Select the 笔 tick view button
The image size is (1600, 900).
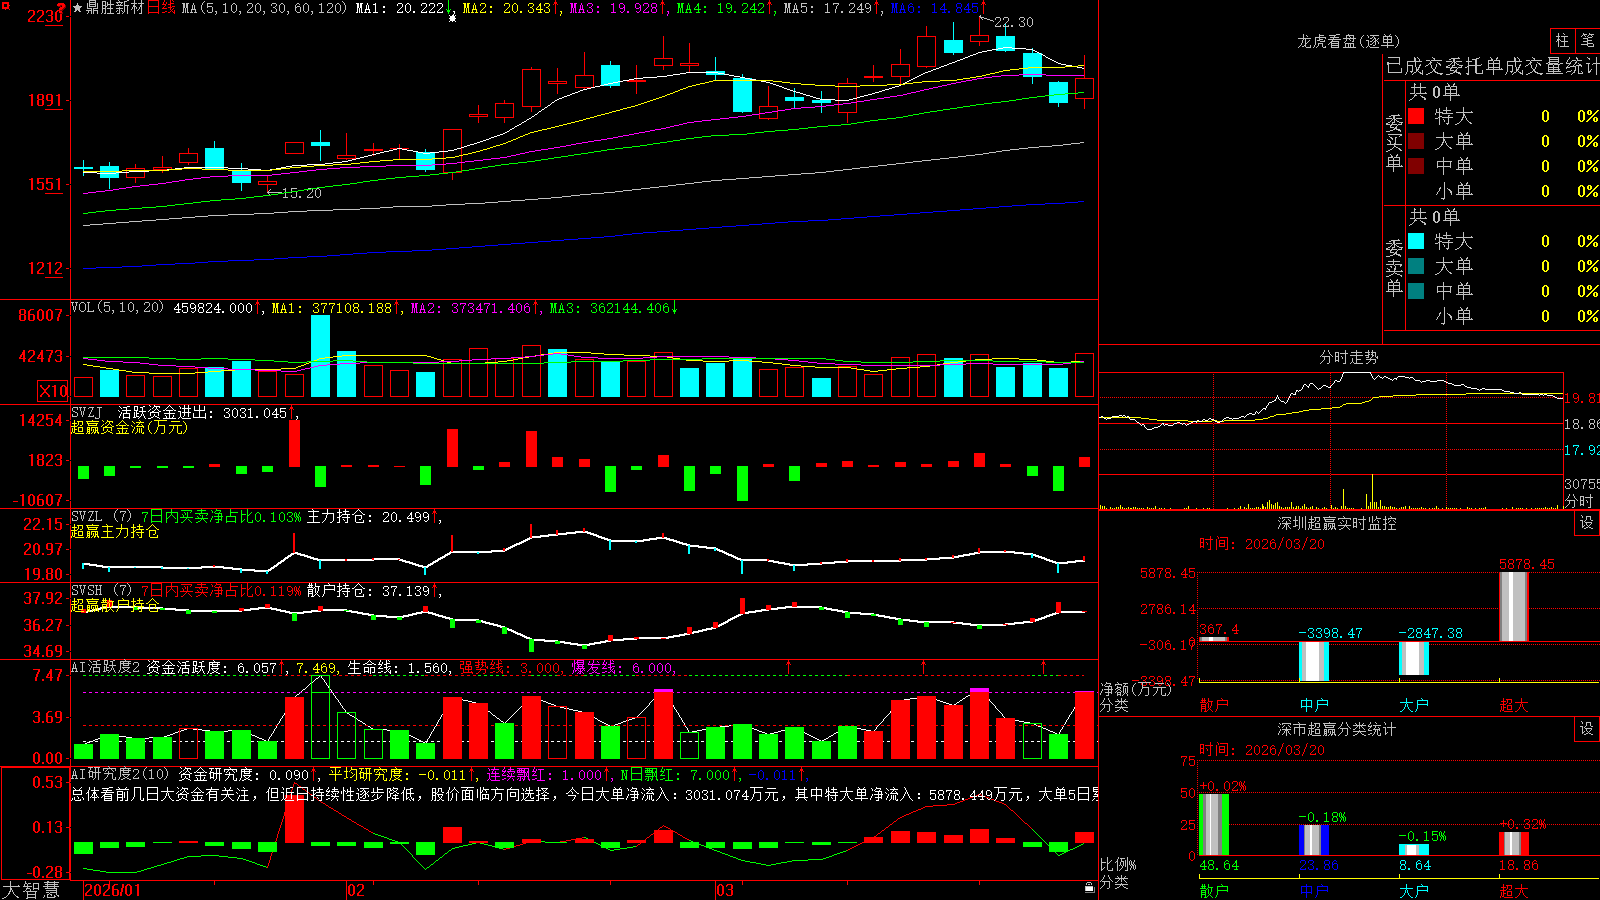tap(1587, 41)
